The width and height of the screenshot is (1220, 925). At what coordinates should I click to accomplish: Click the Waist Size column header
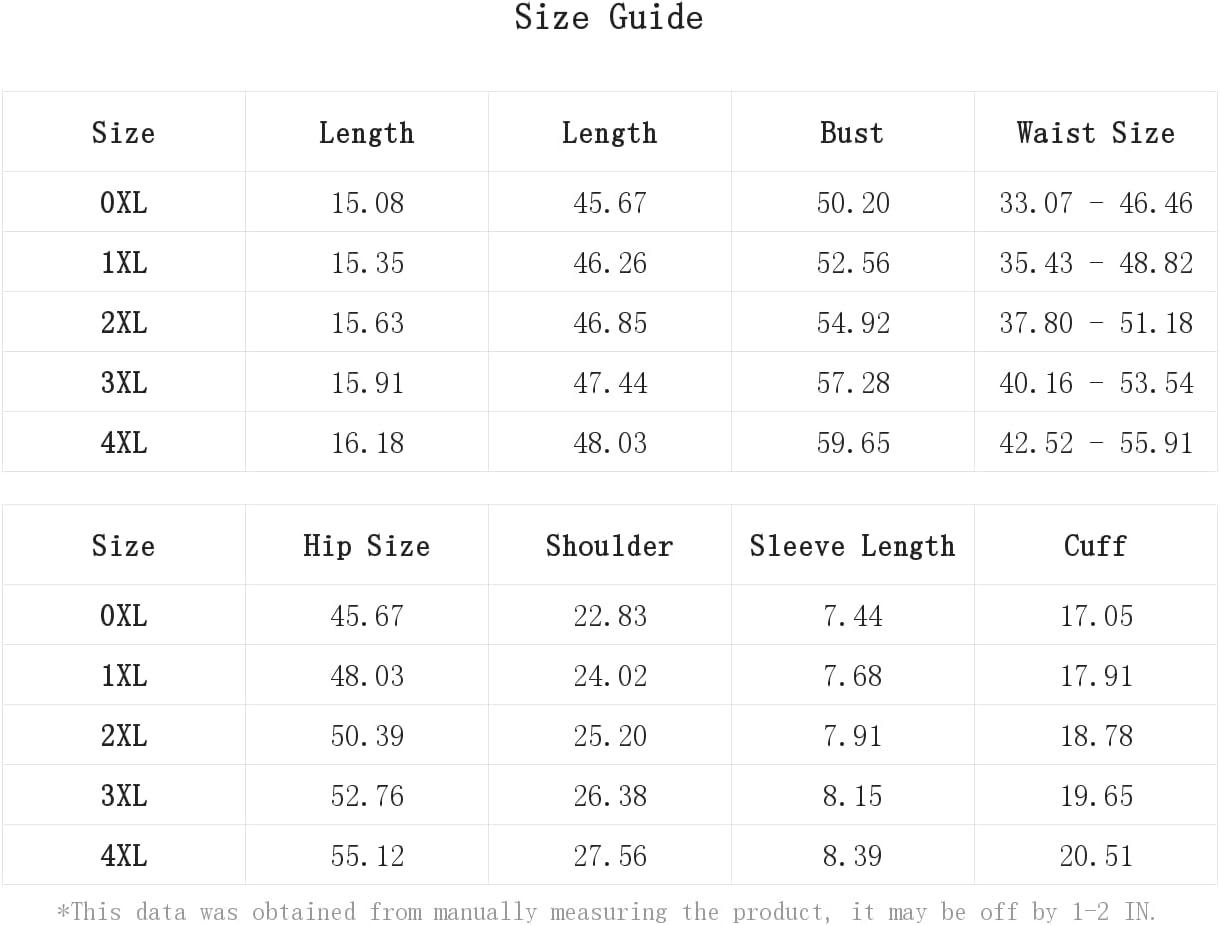[x=1096, y=133]
